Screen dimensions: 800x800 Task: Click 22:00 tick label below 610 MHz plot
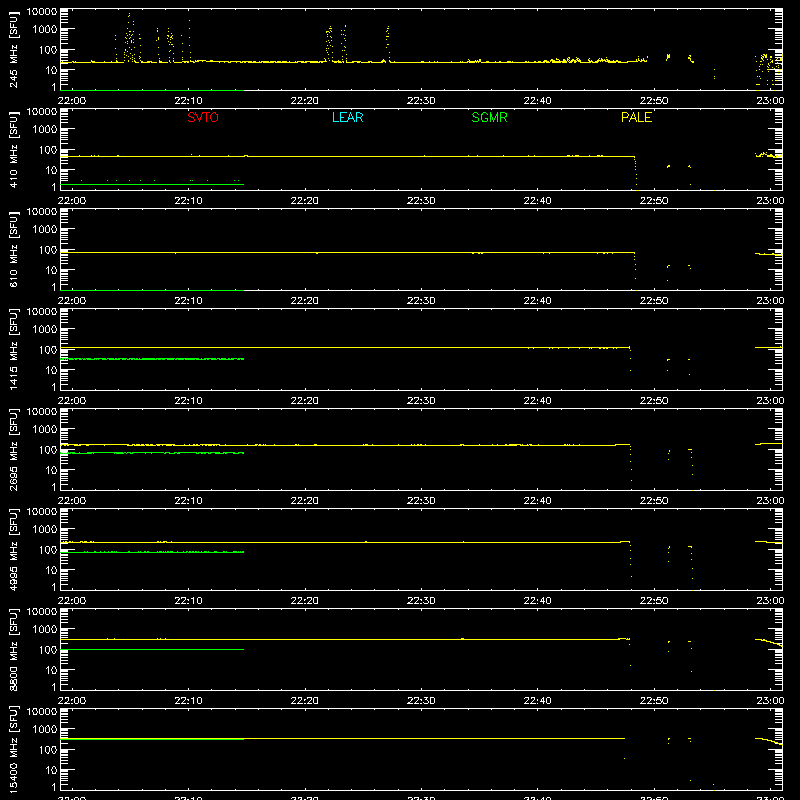click(x=72, y=301)
